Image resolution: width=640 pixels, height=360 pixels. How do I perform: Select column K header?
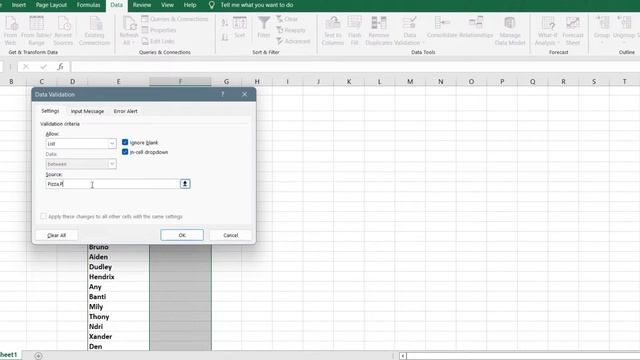pos(349,82)
